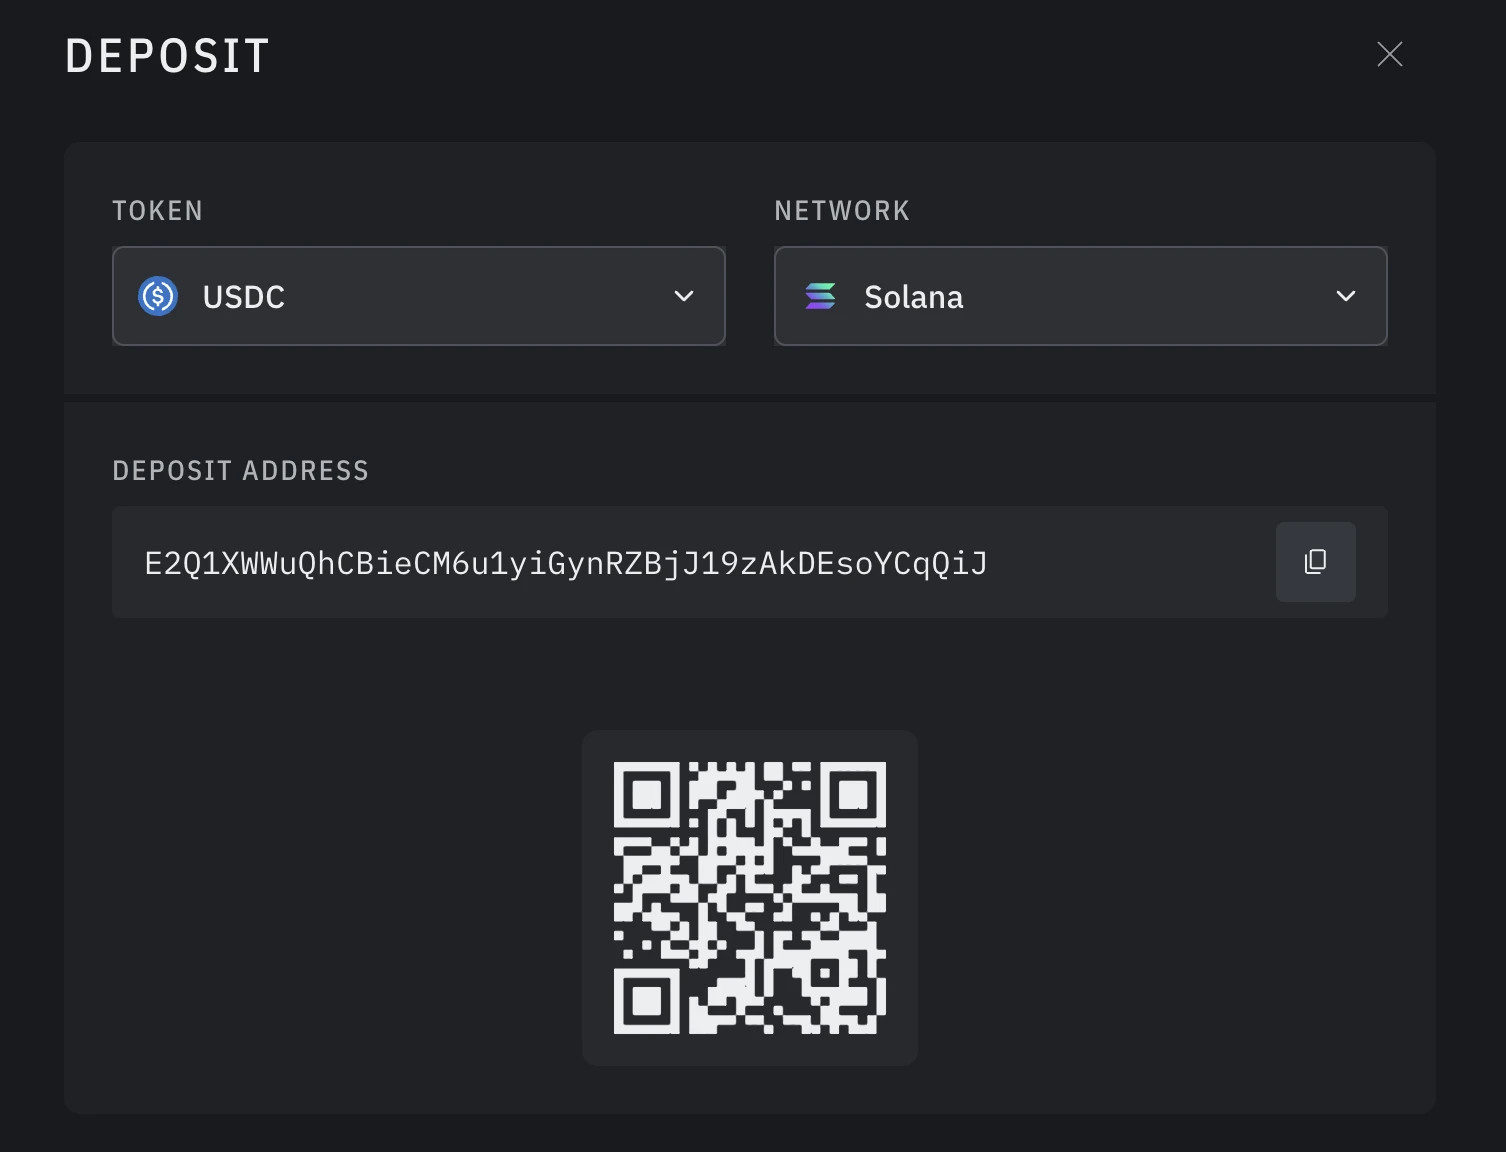This screenshot has width=1506, height=1152.
Task: Click the QR code image
Action: (750, 896)
